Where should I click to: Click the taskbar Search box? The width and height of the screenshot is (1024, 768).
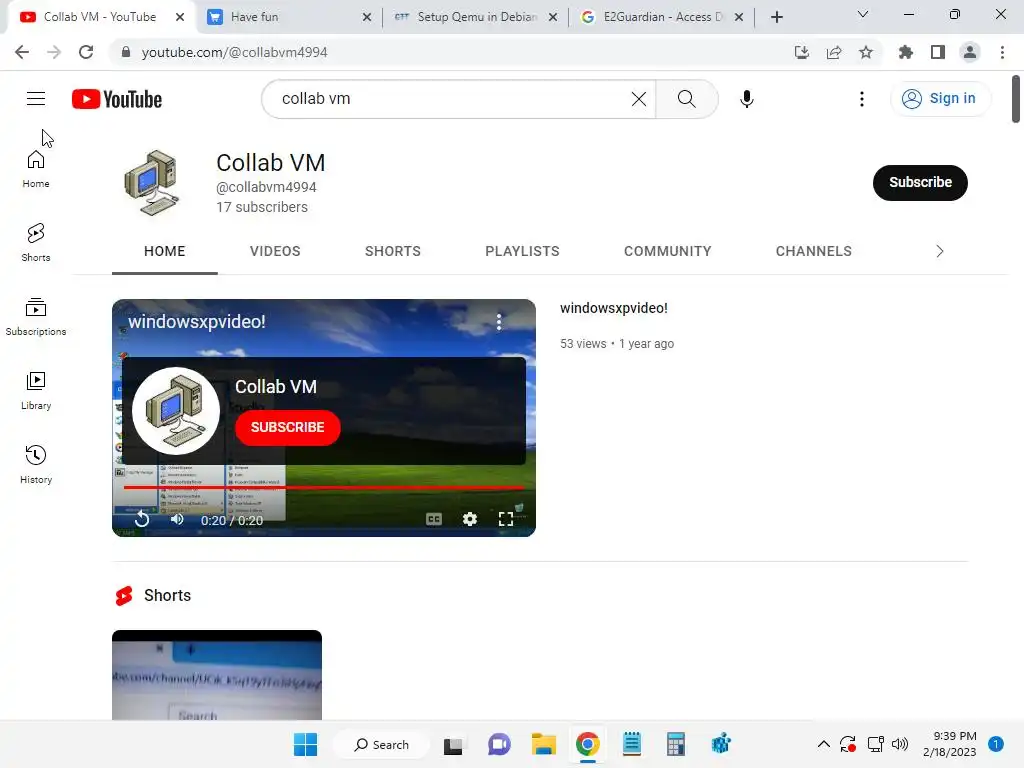point(381,744)
